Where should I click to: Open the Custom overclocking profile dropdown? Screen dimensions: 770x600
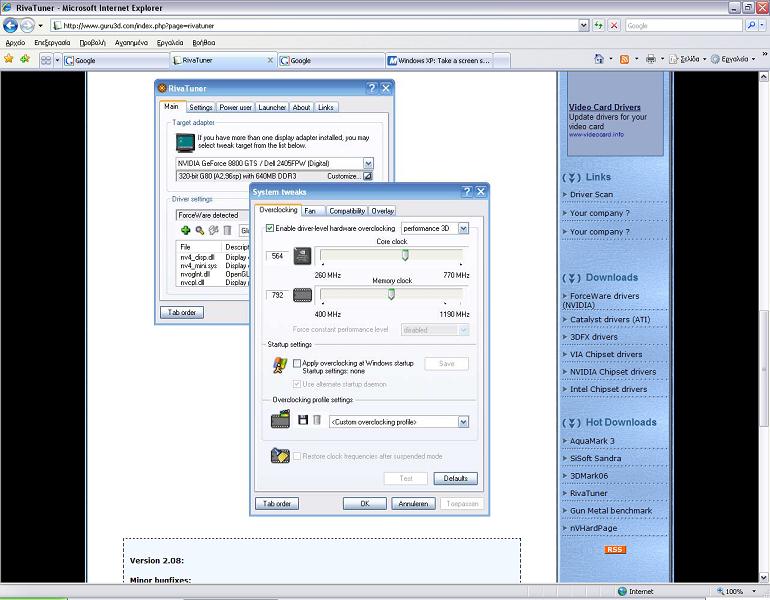coord(463,422)
